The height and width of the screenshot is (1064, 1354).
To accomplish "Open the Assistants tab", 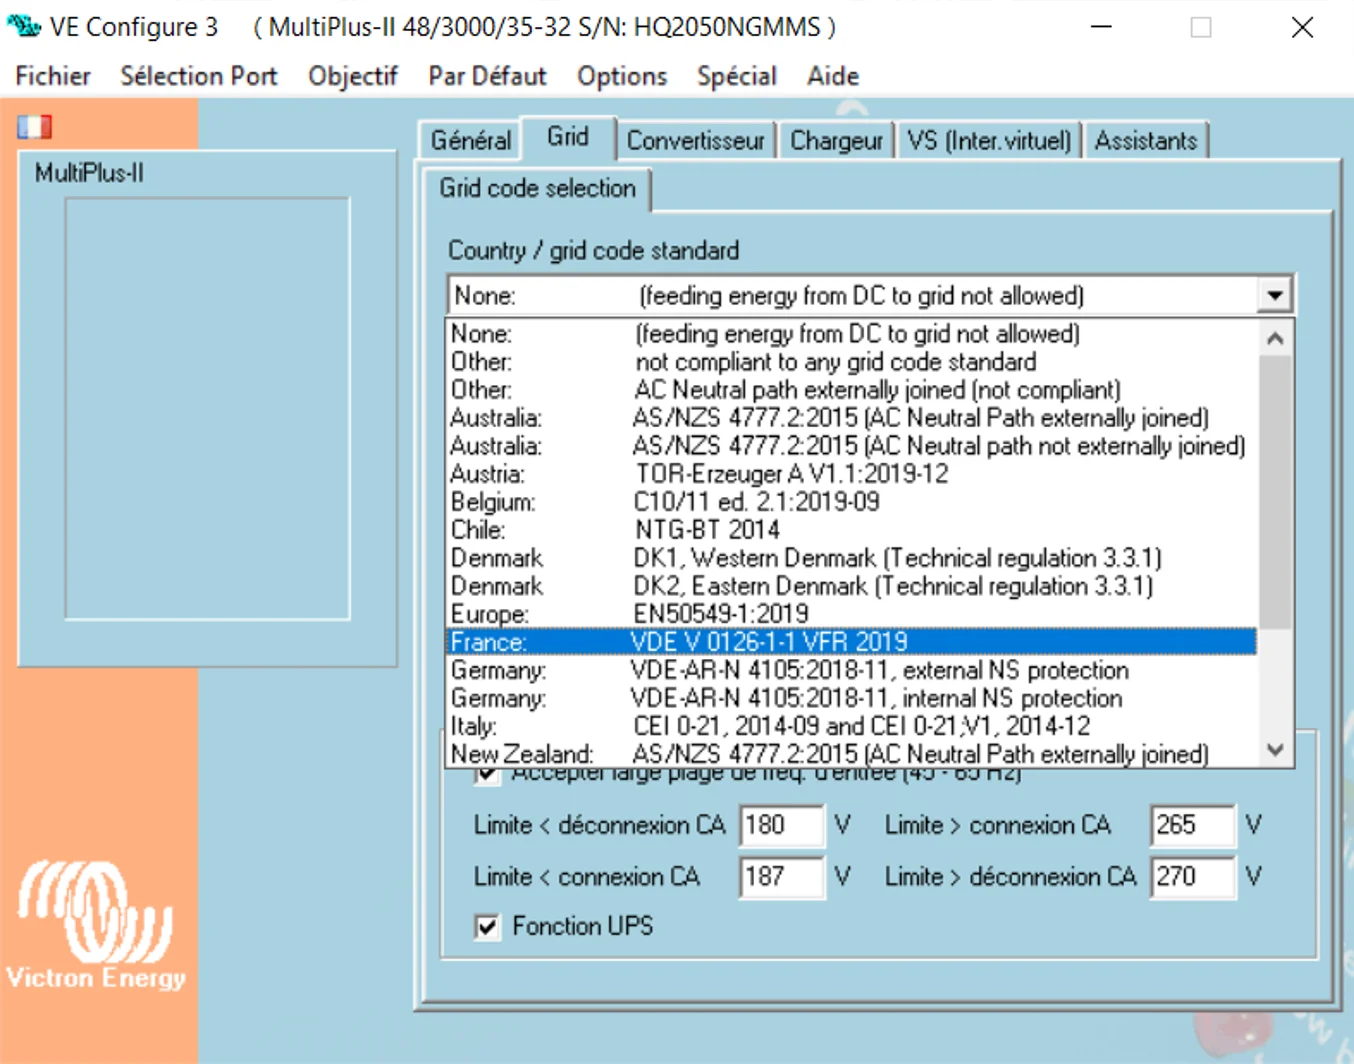I will pos(1146,141).
